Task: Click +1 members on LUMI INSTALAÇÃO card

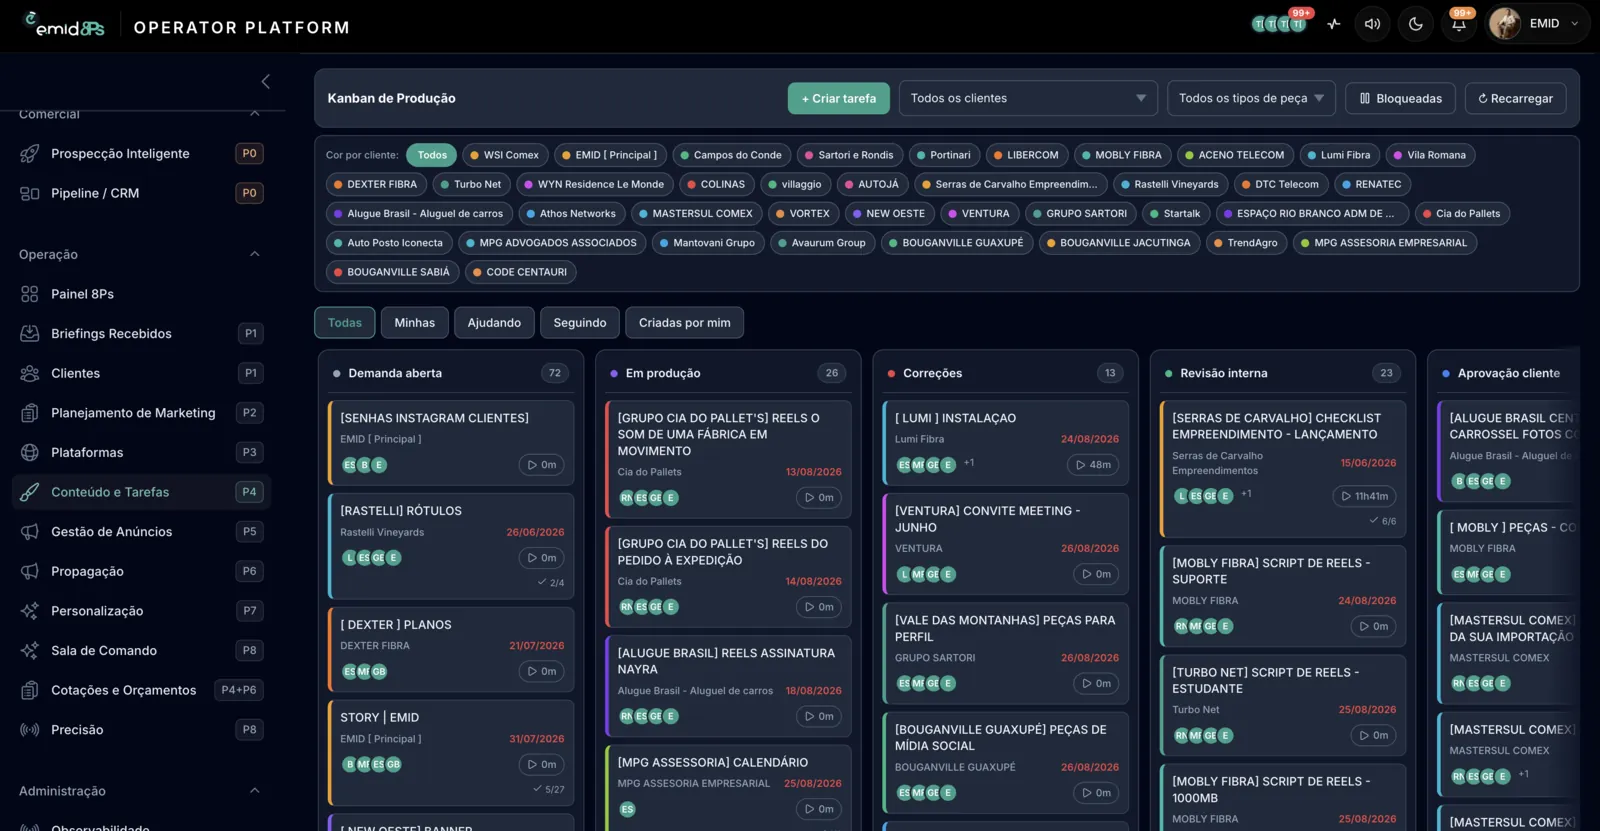Action: coord(969,463)
